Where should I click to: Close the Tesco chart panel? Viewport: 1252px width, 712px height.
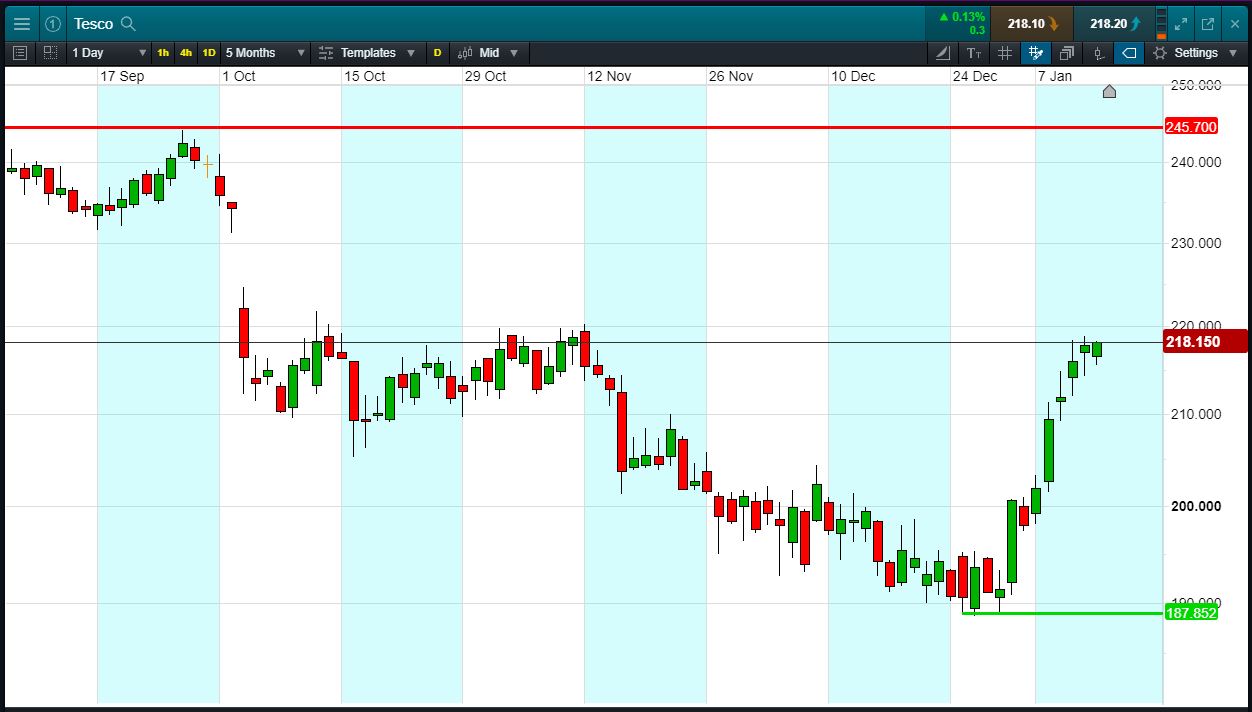point(1234,23)
